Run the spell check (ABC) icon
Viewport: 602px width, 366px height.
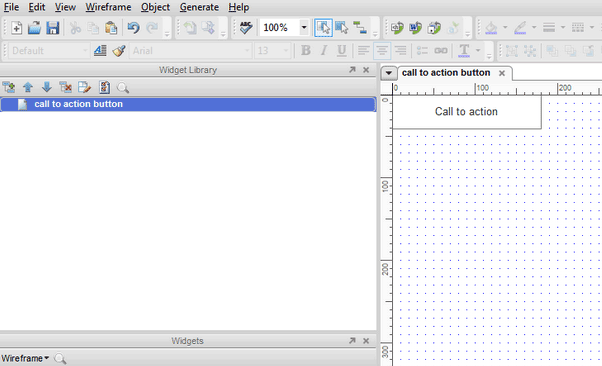click(246, 28)
